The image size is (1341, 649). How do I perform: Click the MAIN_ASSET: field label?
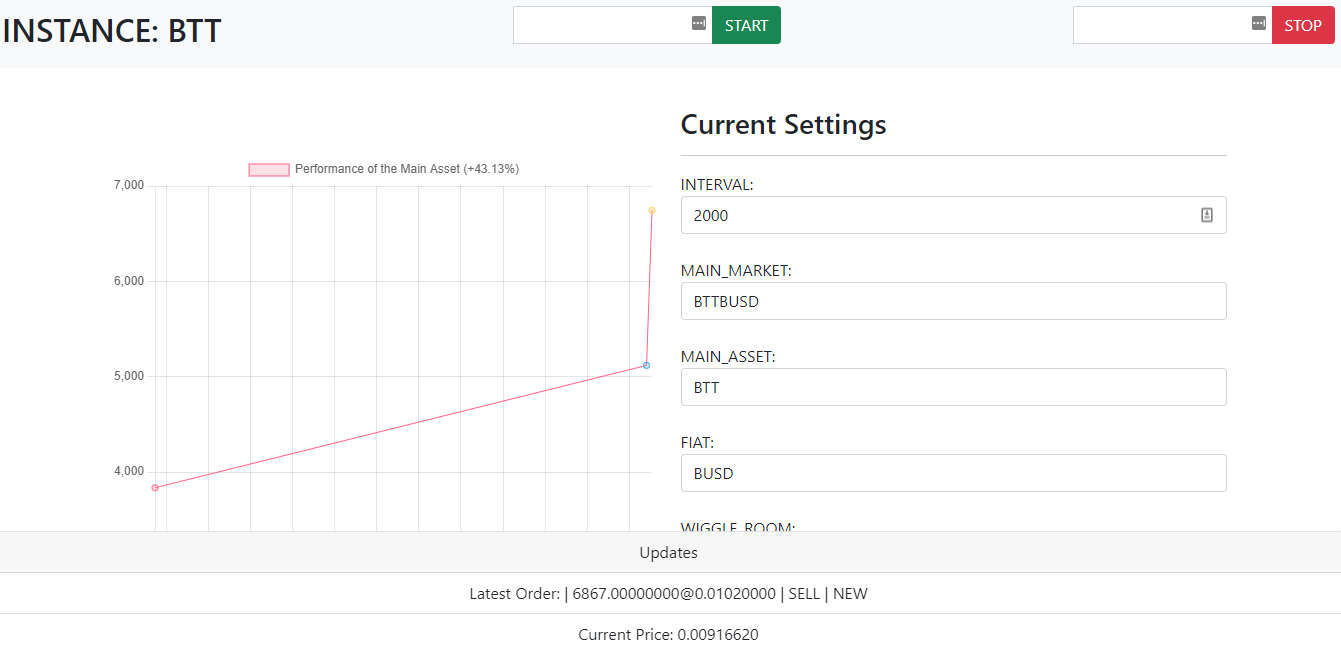(x=728, y=356)
